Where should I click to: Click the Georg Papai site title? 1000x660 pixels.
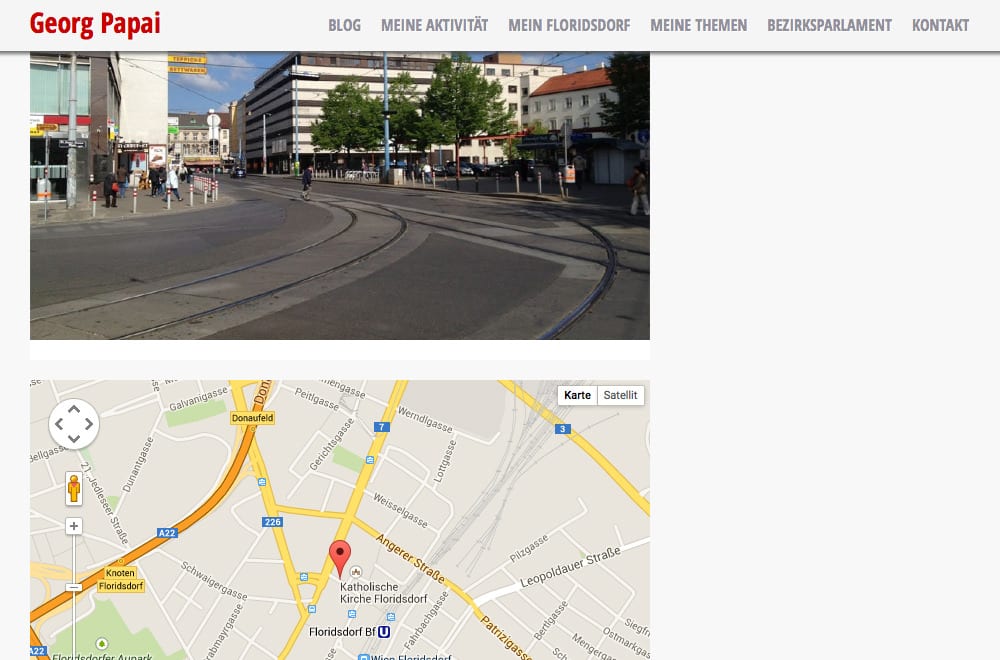click(x=95, y=24)
